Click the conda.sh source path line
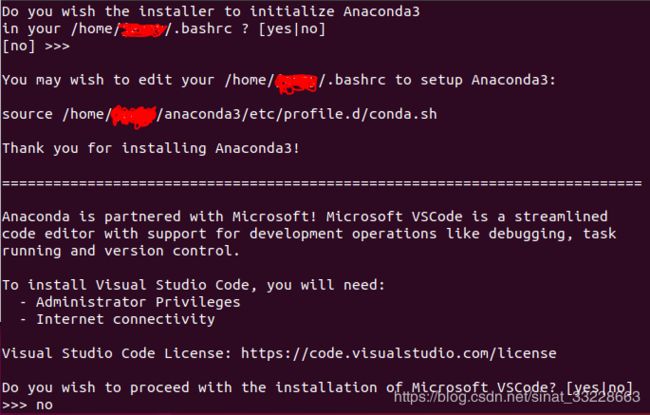This screenshot has width=650, height=415. click(x=219, y=114)
